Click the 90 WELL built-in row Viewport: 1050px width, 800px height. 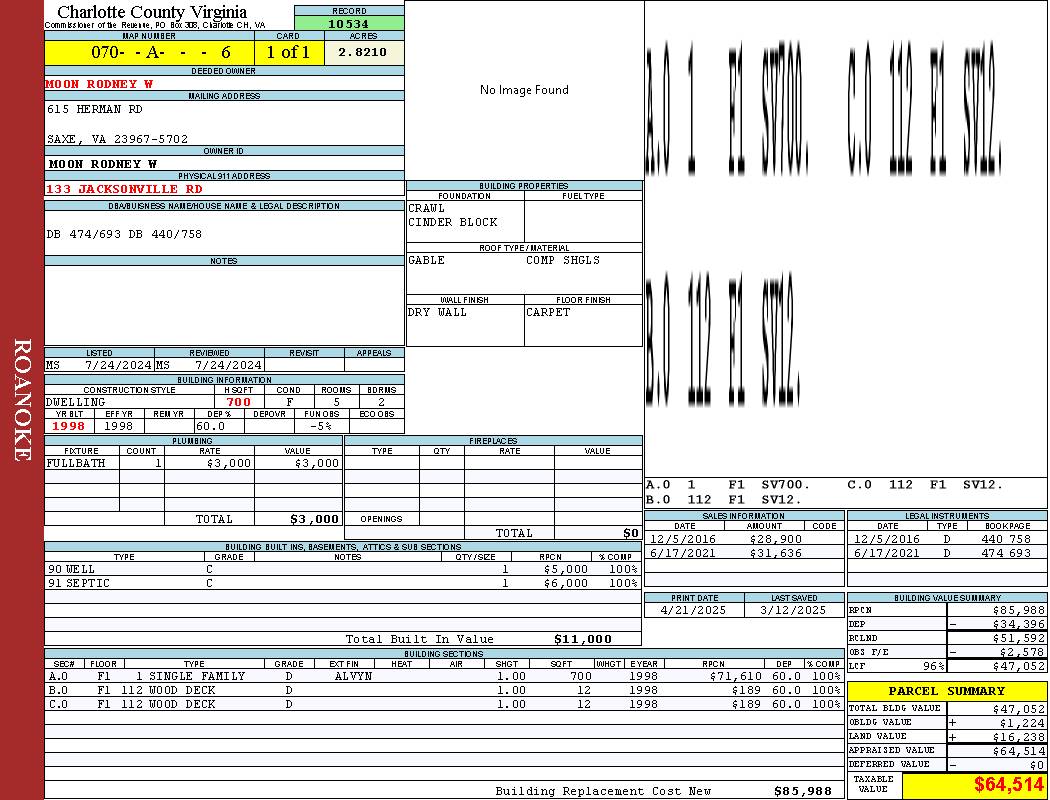pos(72,569)
